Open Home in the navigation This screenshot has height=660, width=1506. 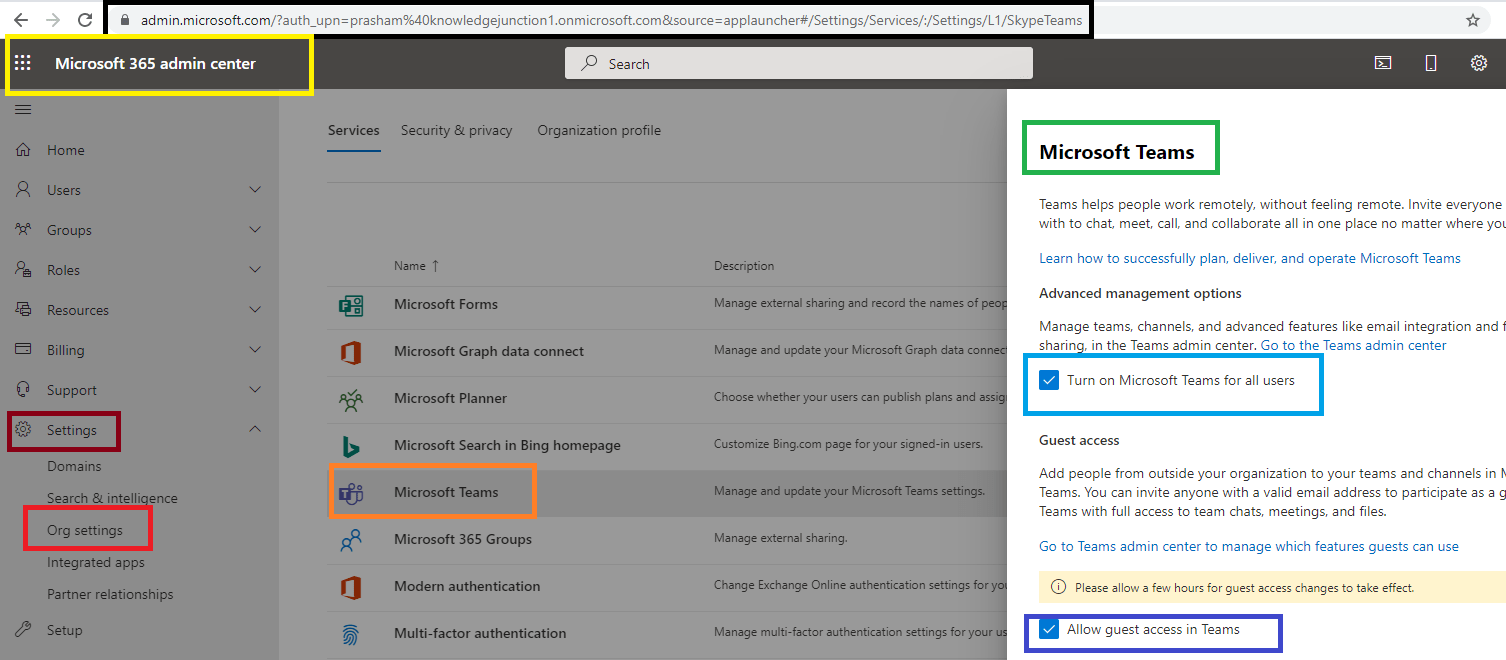click(66, 150)
